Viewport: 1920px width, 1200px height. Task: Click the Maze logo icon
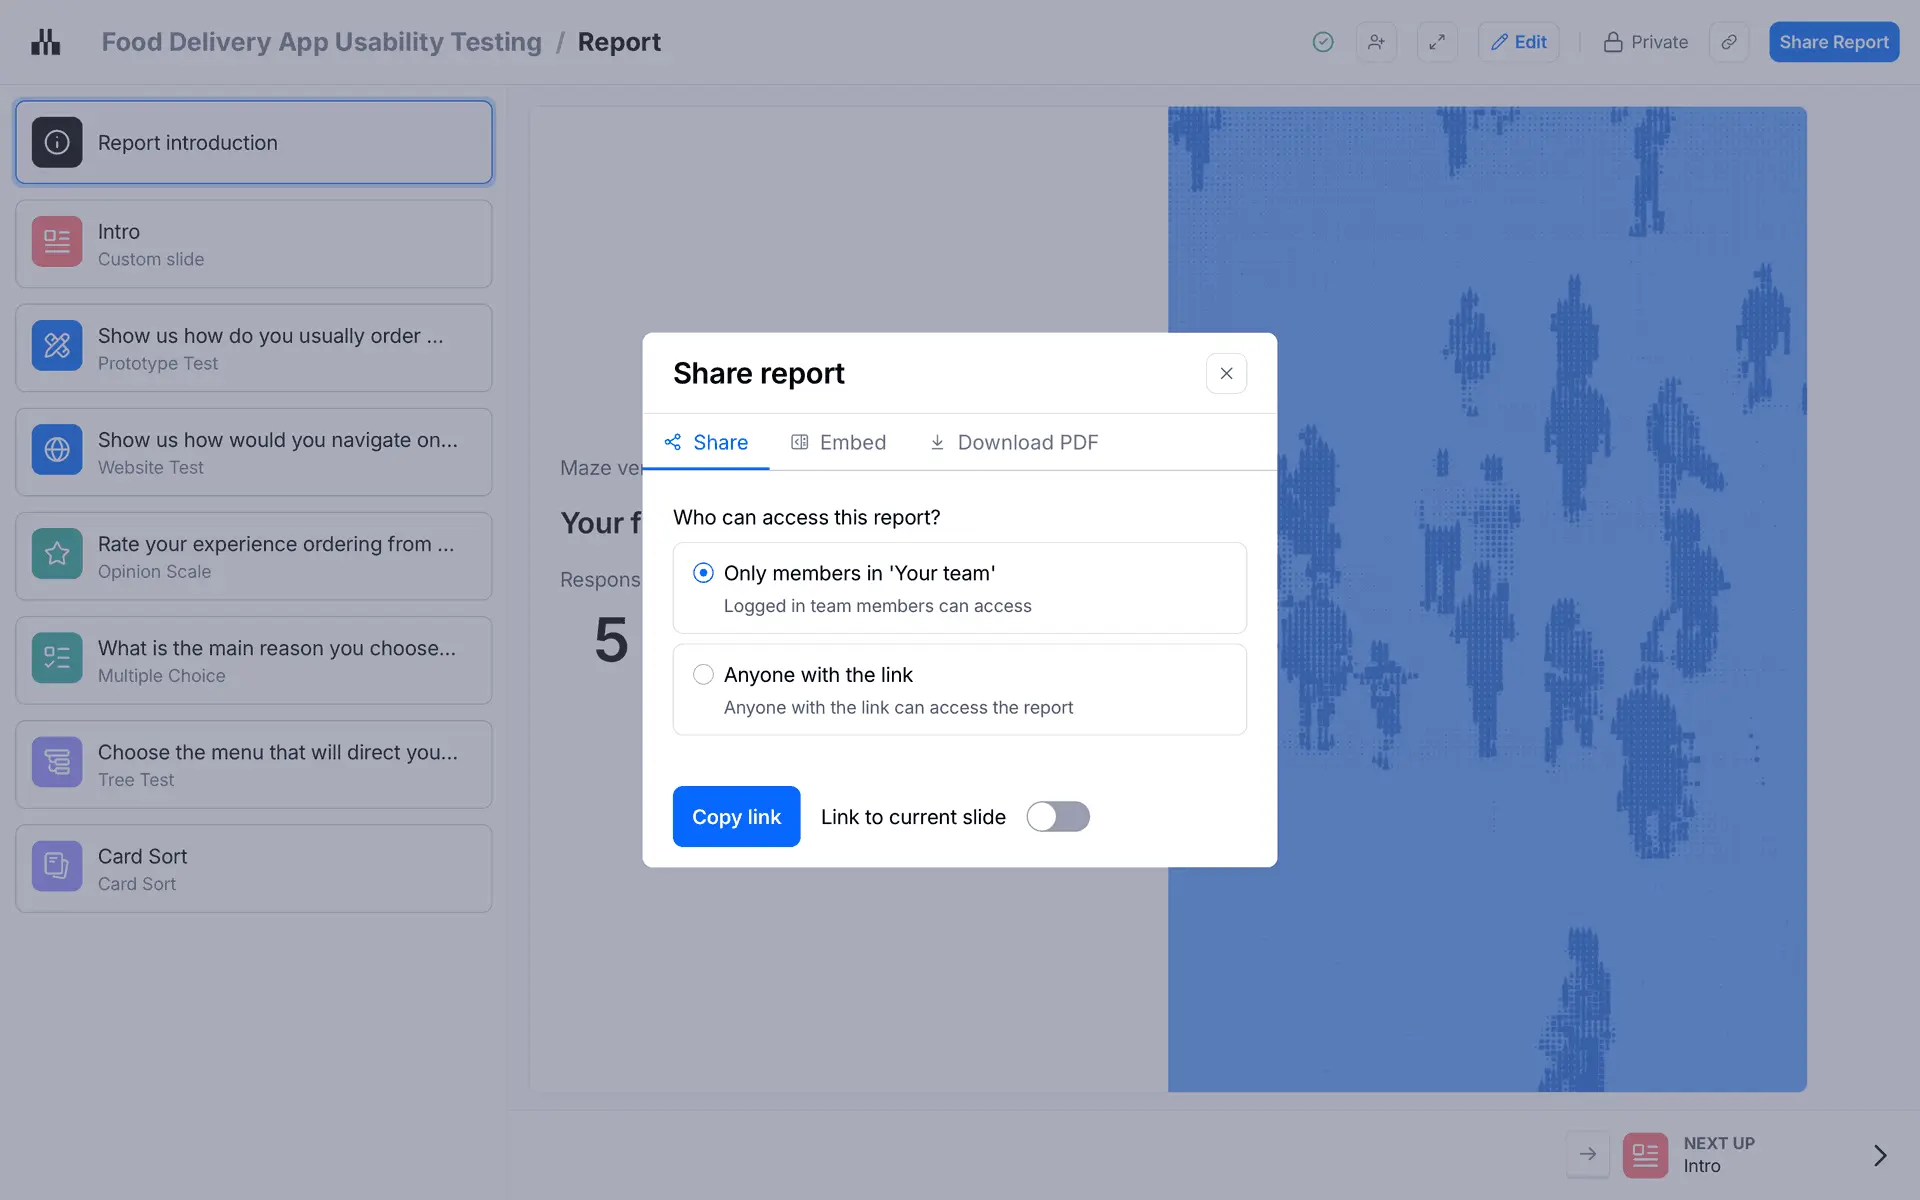45,42
